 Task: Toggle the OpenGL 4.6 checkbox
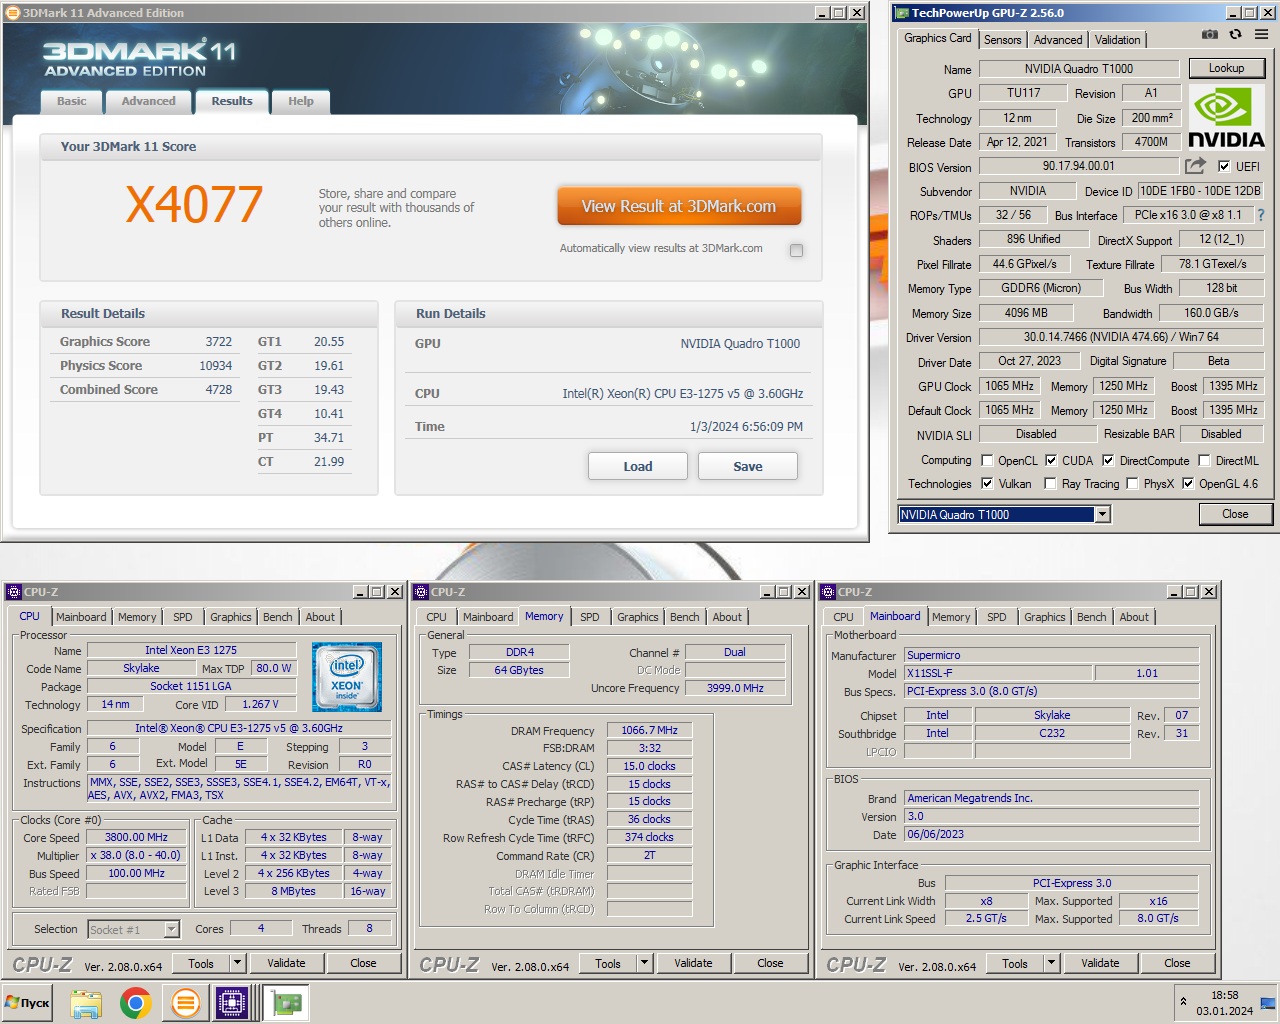pos(1188,484)
